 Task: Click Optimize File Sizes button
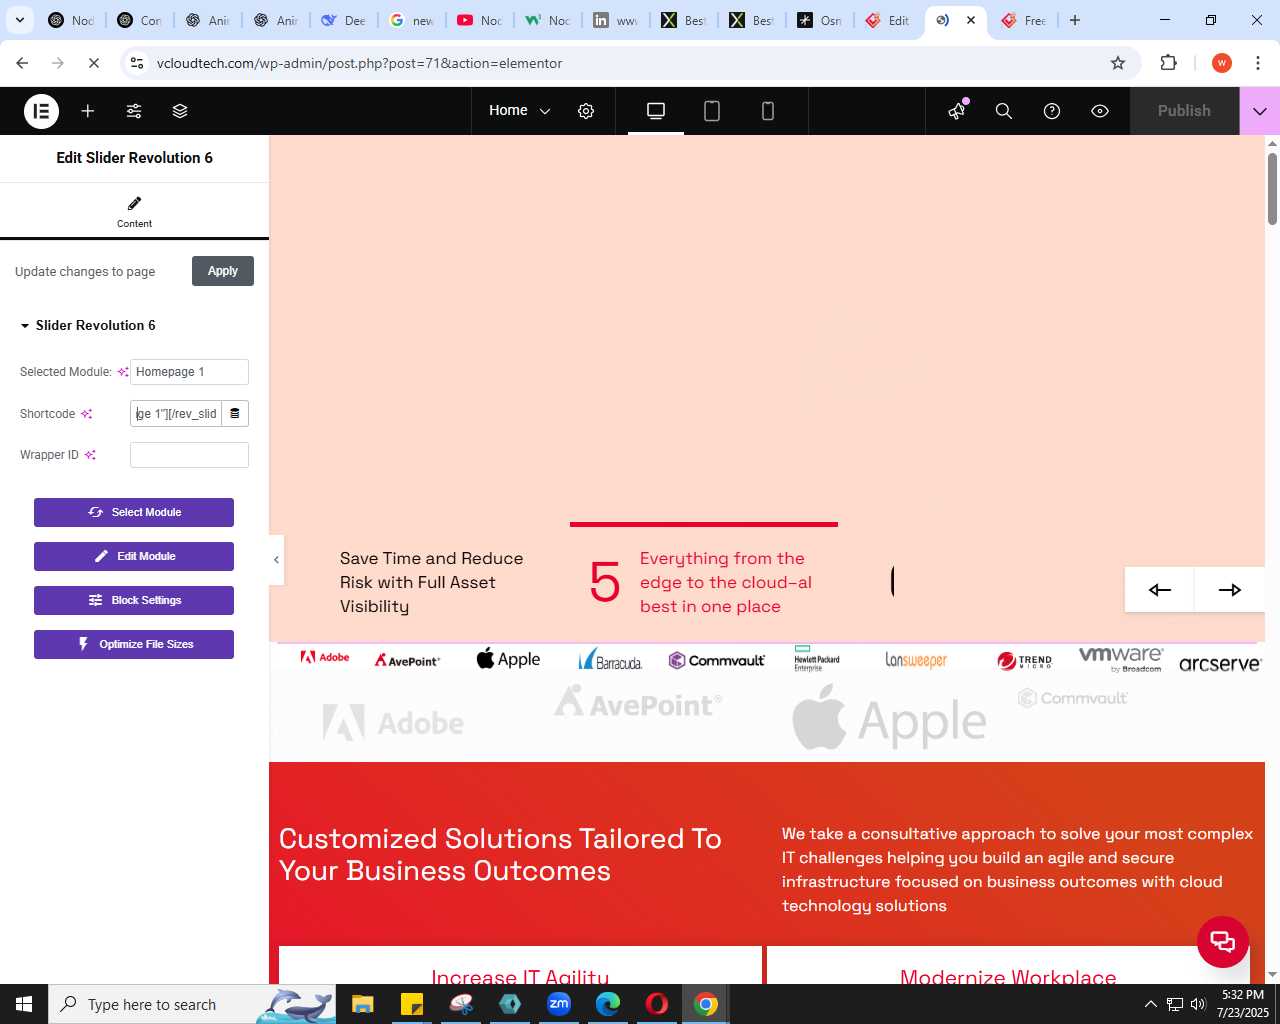click(x=134, y=644)
